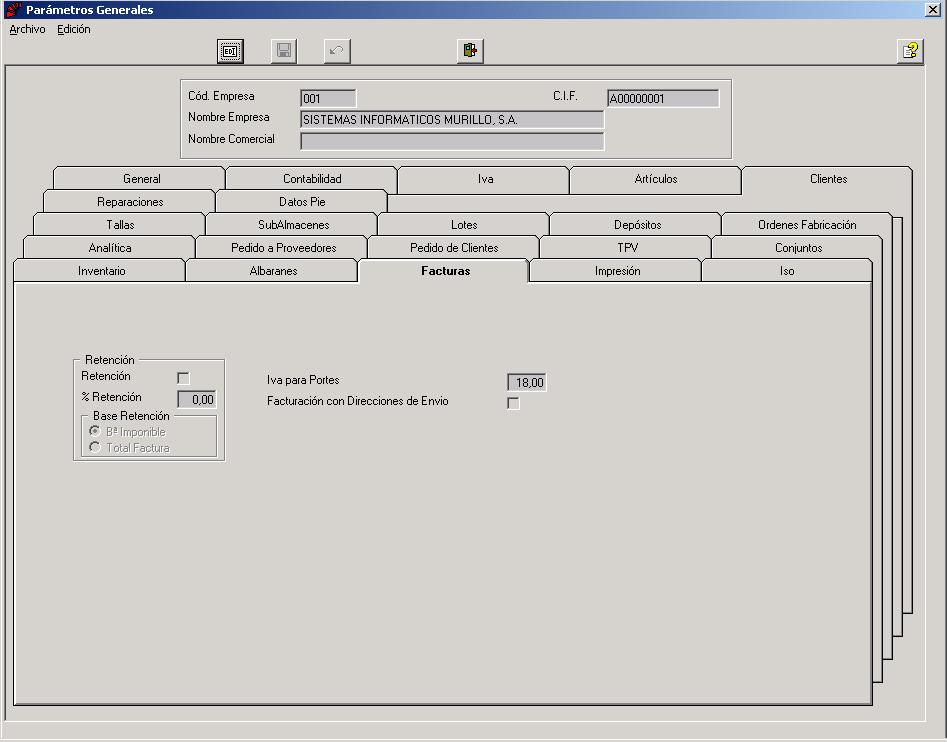The height and width of the screenshot is (742, 947).
Task: Click the 'Iva para Portes' label
Action: point(303,380)
